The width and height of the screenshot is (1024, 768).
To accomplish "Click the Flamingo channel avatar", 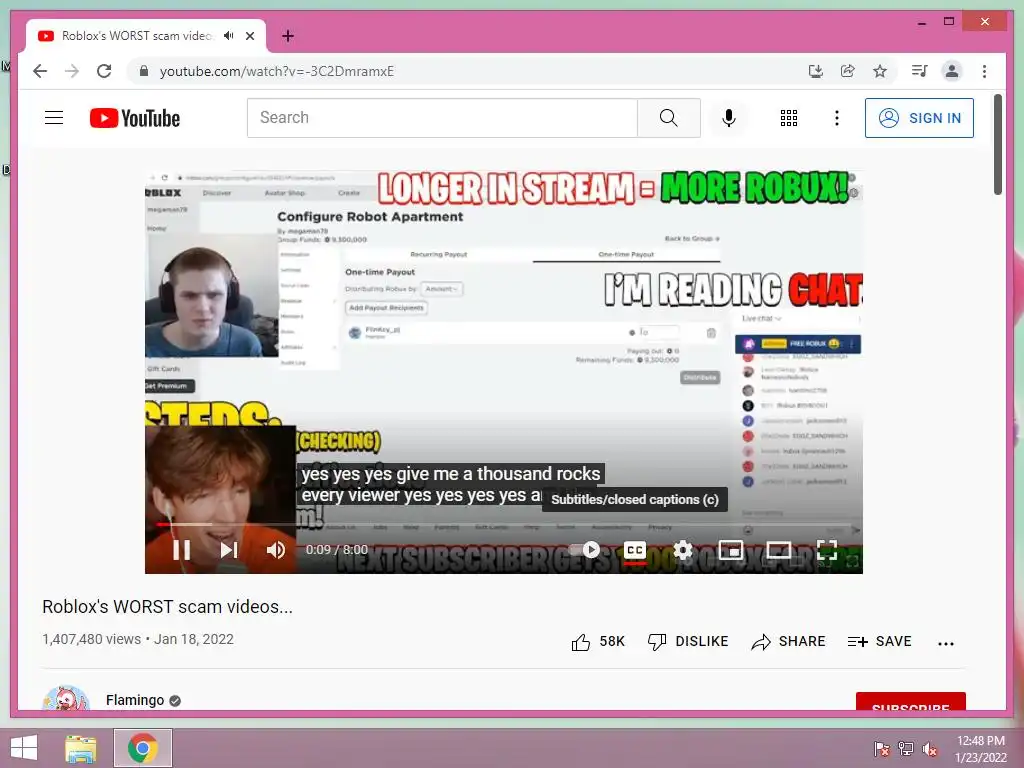I will tap(65, 699).
